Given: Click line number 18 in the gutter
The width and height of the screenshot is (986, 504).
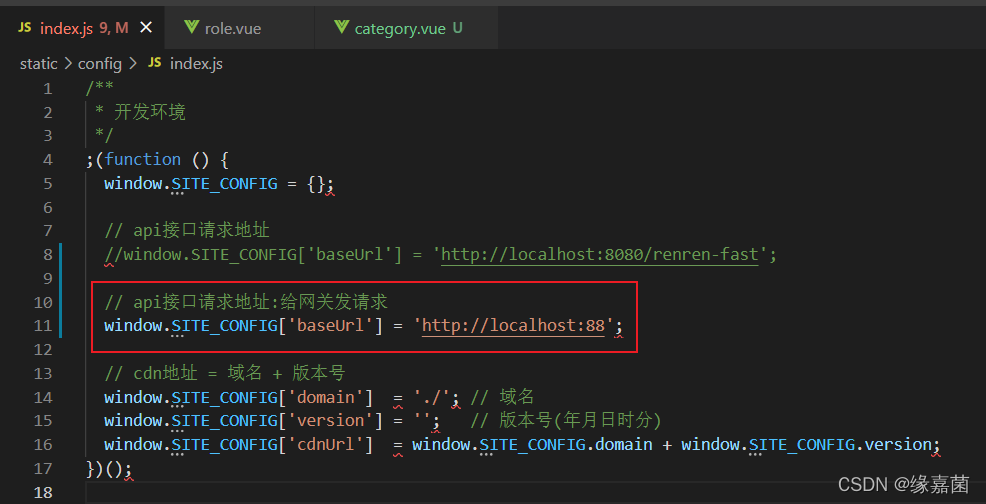Looking at the screenshot, I should [x=43, y=492].
